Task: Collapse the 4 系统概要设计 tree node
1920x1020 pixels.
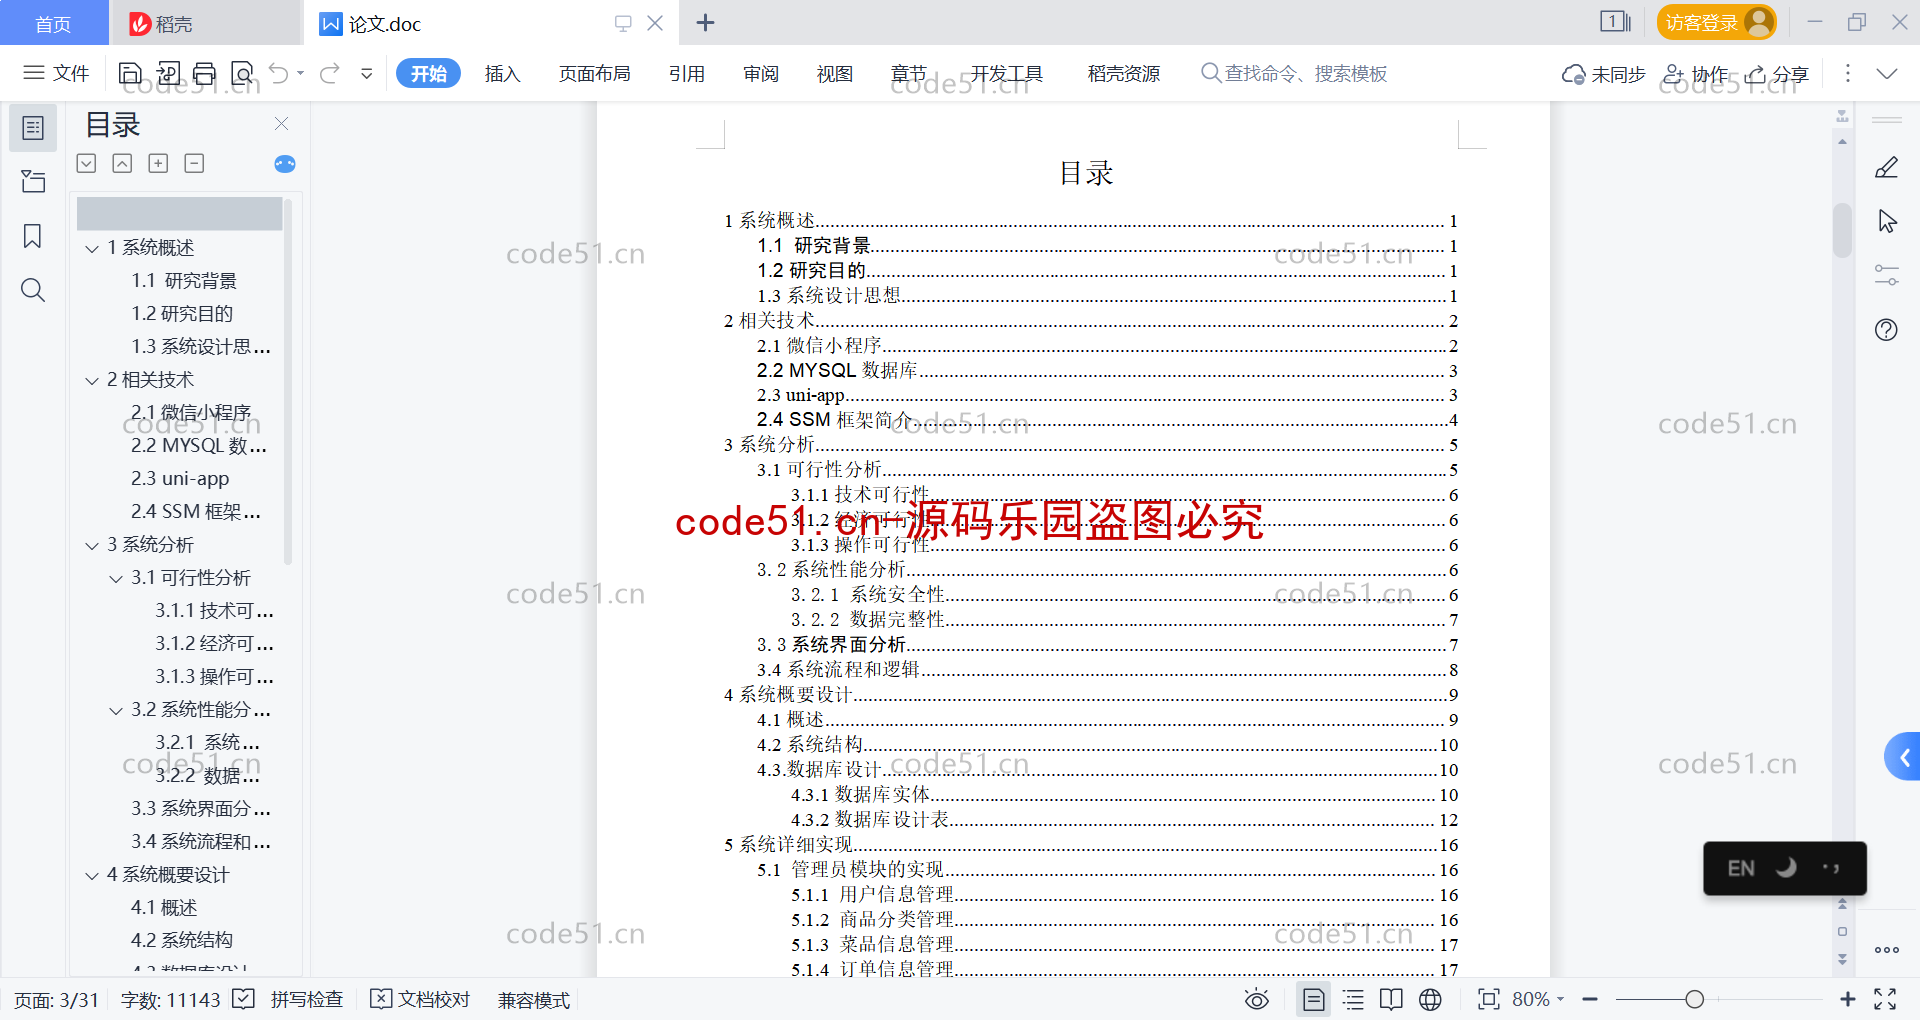Action: [x=92, y=875]
